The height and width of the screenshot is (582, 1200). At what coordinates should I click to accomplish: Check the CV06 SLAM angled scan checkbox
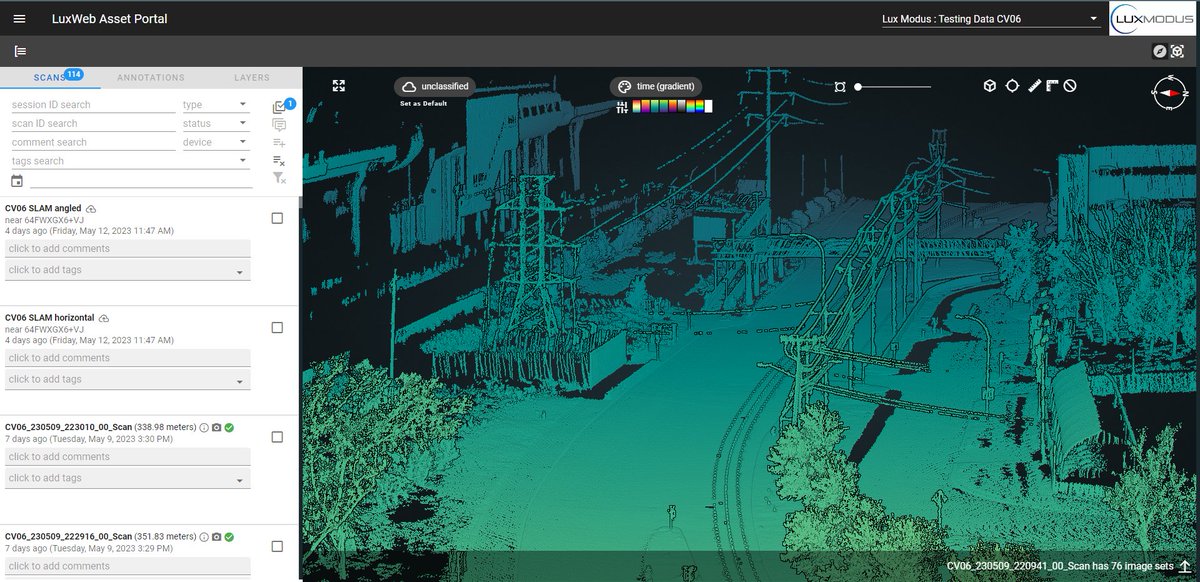click(277, 218)
